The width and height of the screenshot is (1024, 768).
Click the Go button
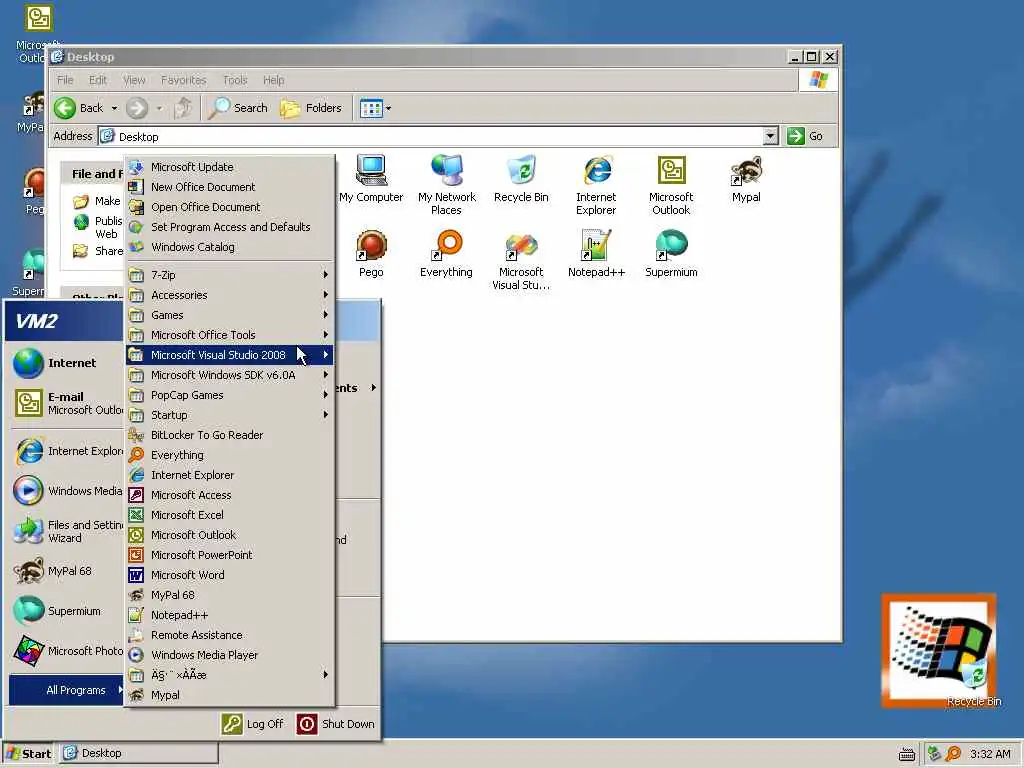(805, 136)
